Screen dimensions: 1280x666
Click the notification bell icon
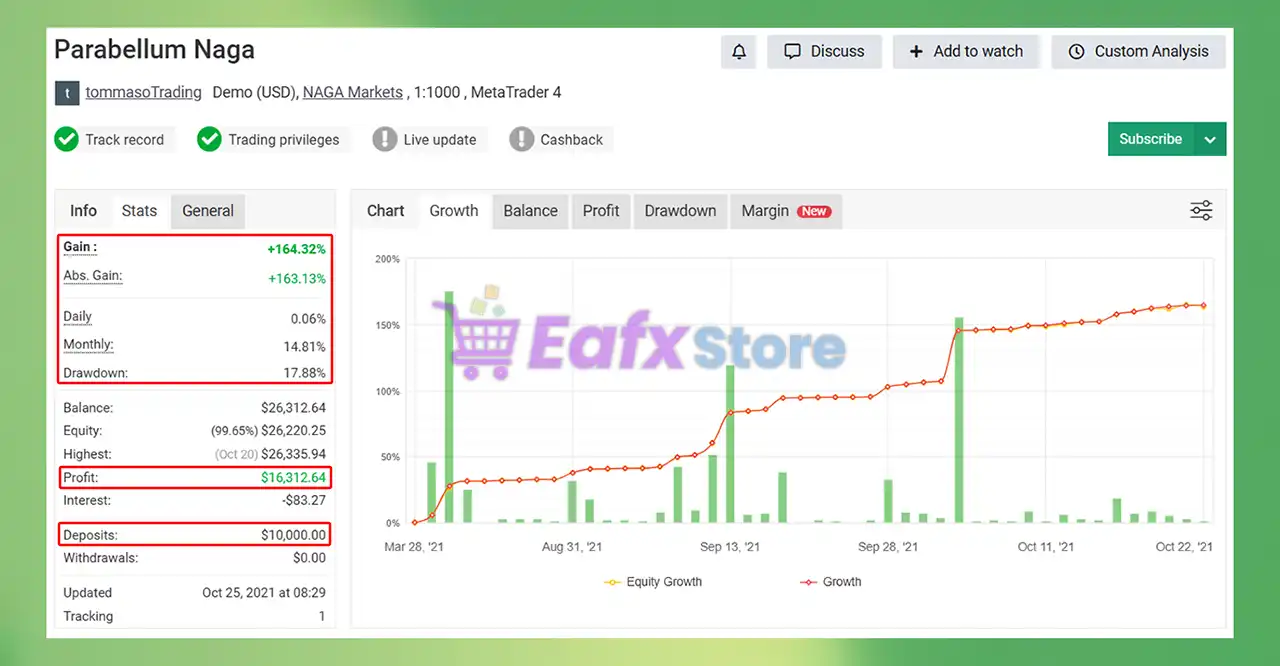click(x=739, y=51)
